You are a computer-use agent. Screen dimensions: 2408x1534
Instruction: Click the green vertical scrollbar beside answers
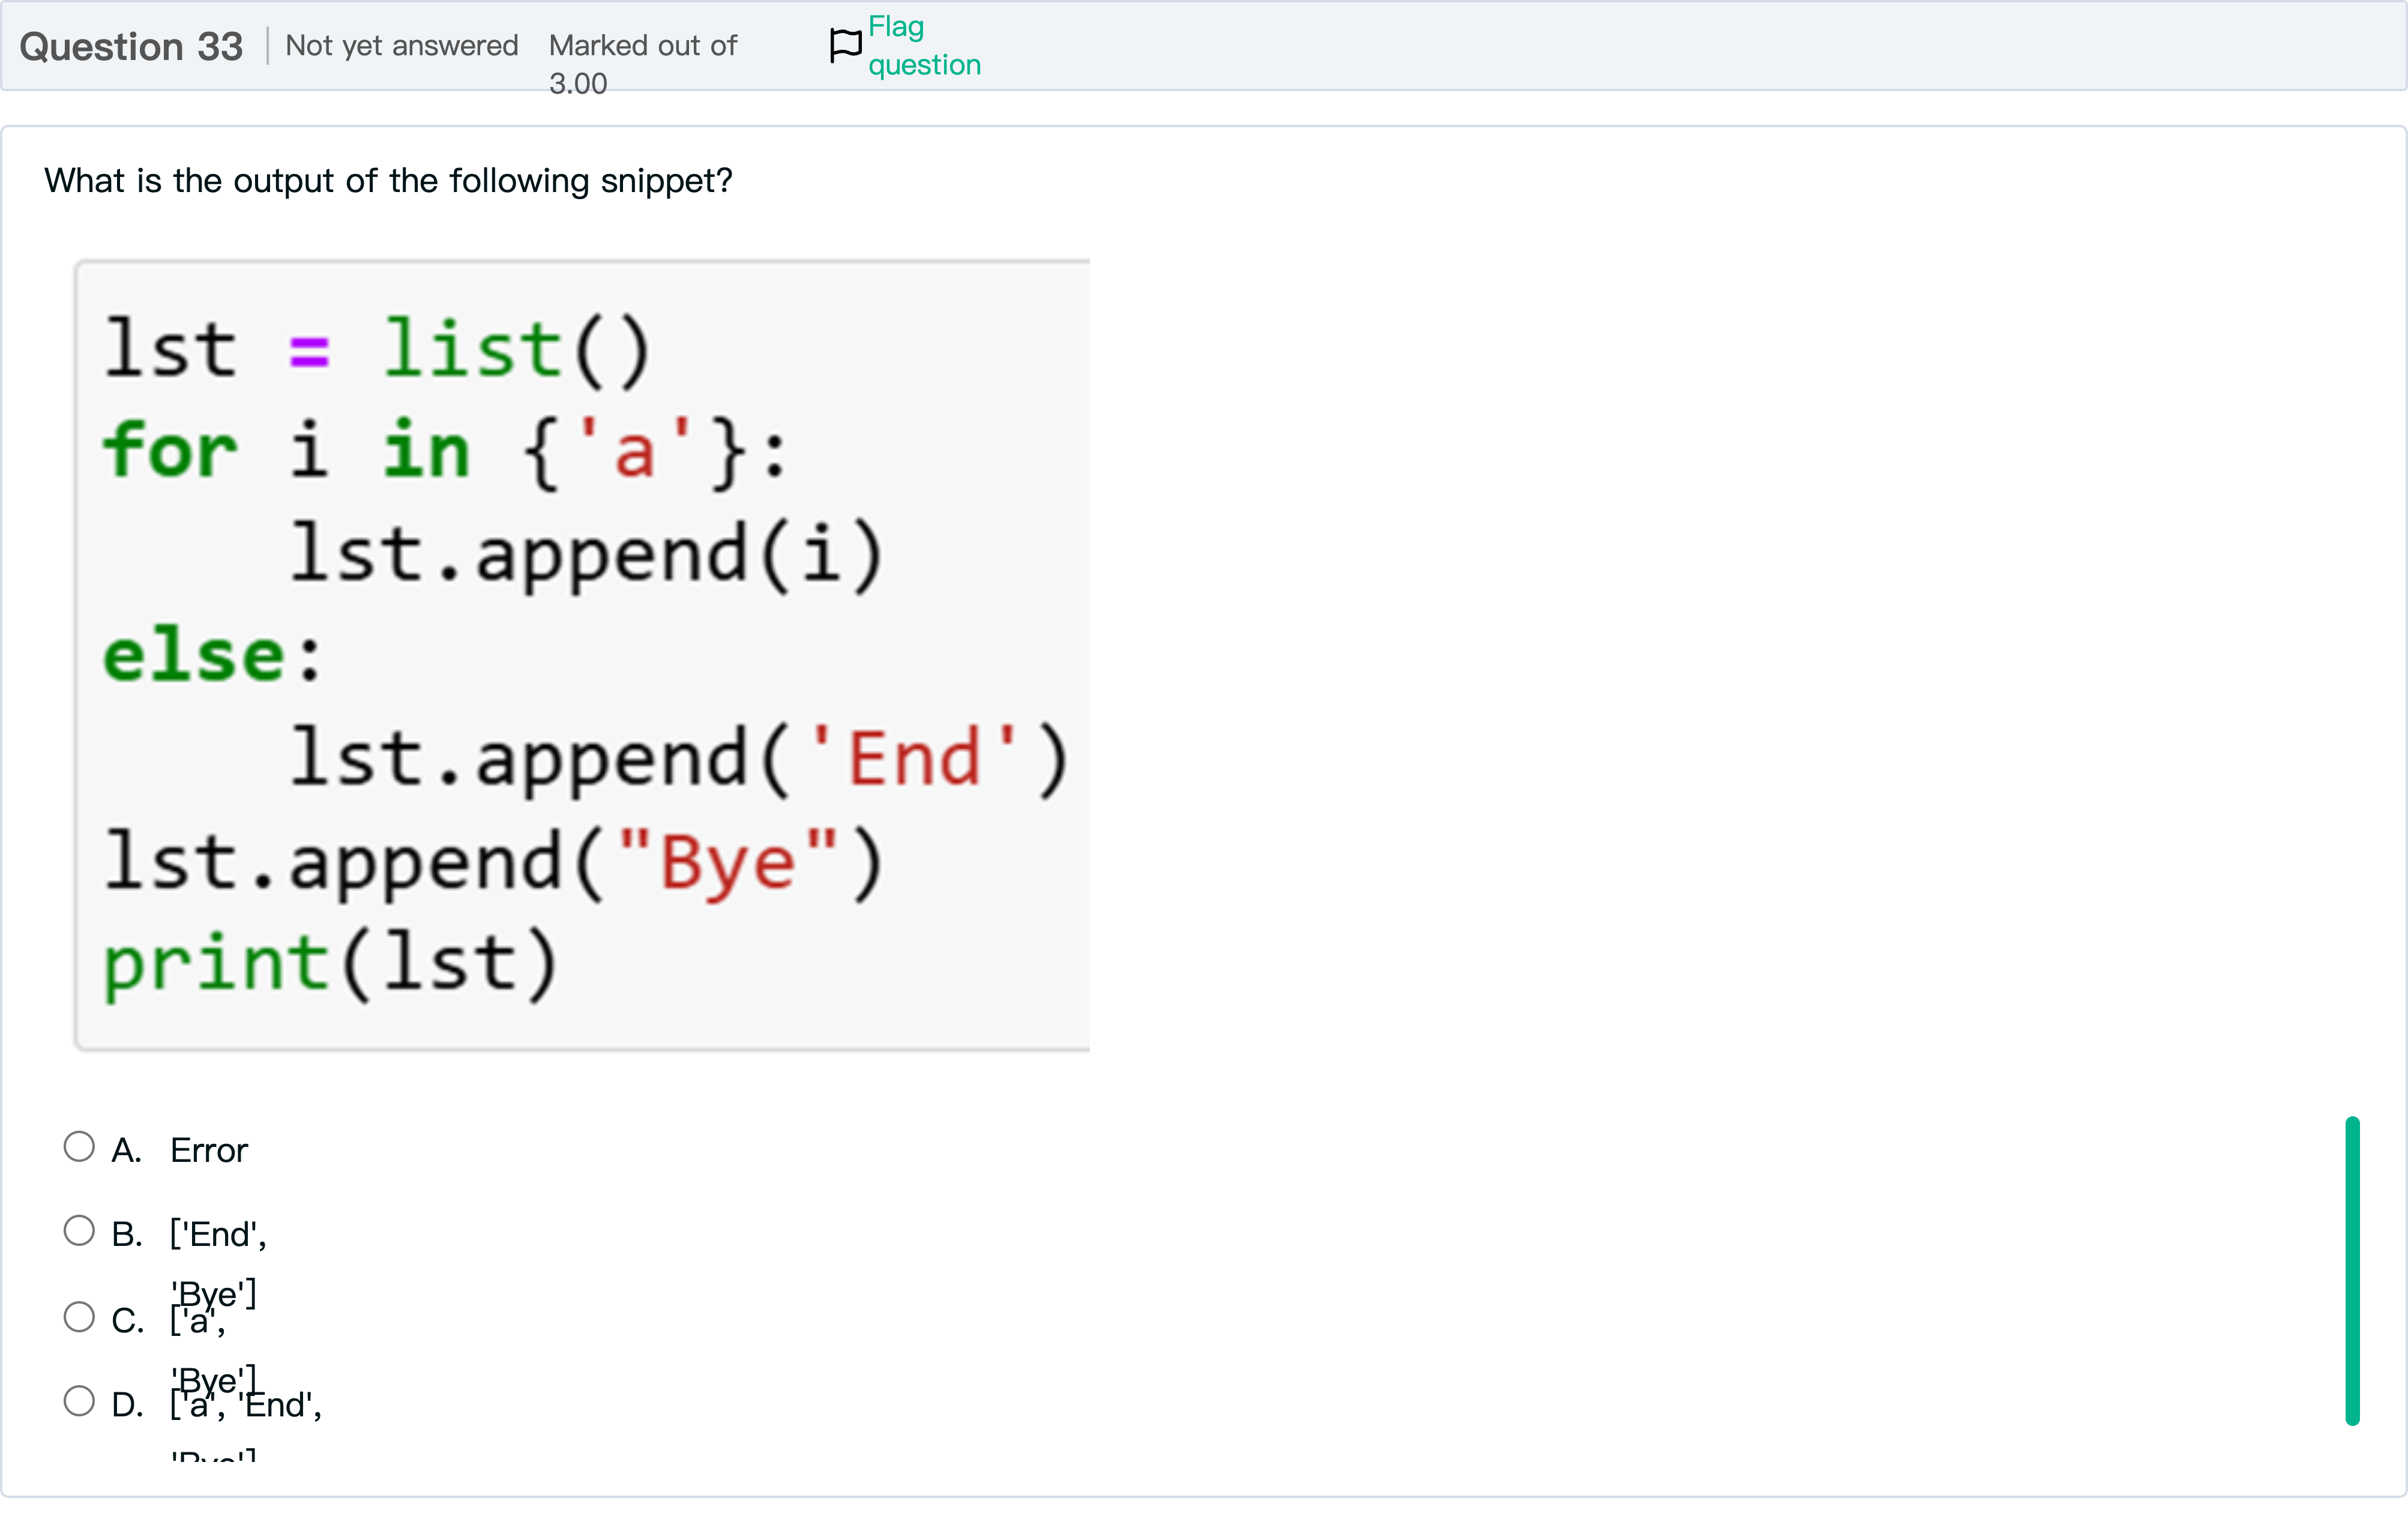(x=2352, y=1270)
